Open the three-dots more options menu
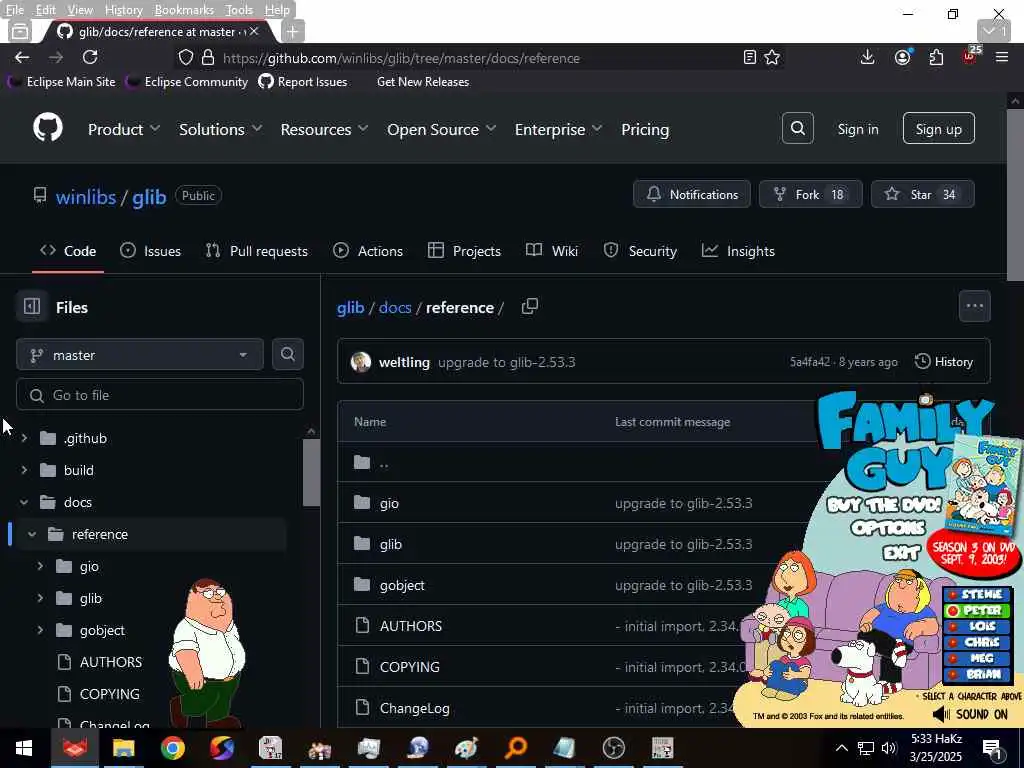Screen dimensions: 1024x768 pos(974,306)
